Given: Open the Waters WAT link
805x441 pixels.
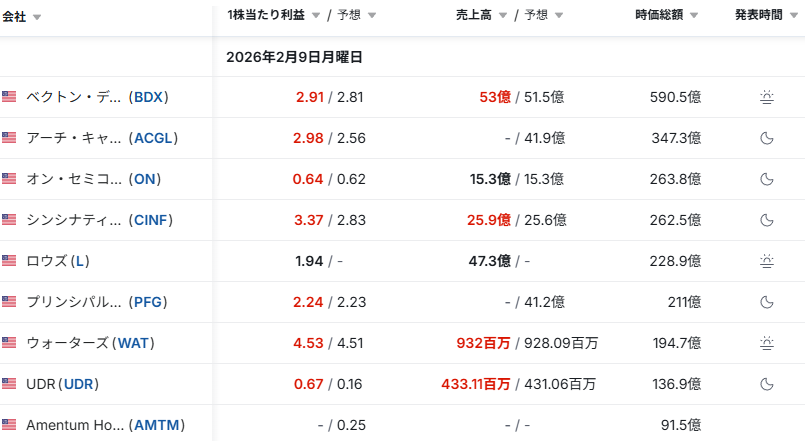Looking at the screenshot, I should [136, 343].
